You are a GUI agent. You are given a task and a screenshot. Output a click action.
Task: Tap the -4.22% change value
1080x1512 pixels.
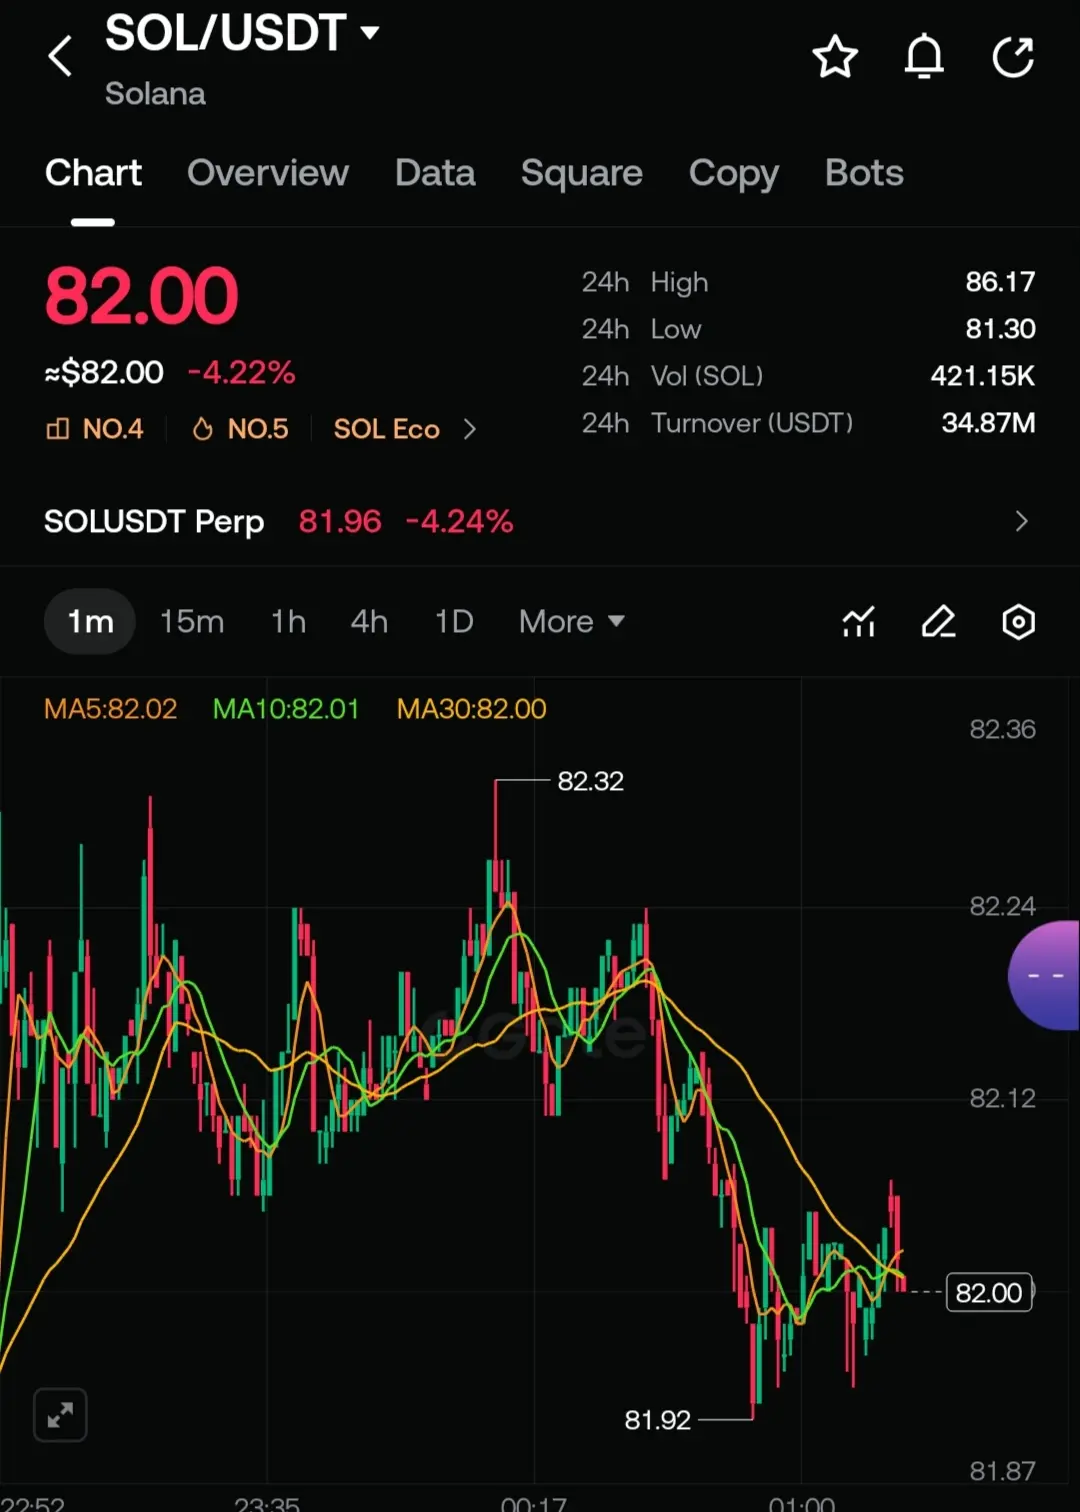pos(242,373)
